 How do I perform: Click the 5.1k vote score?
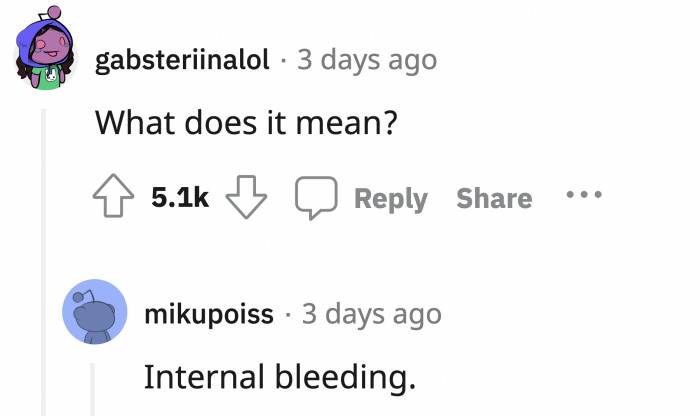pos(180,199)
